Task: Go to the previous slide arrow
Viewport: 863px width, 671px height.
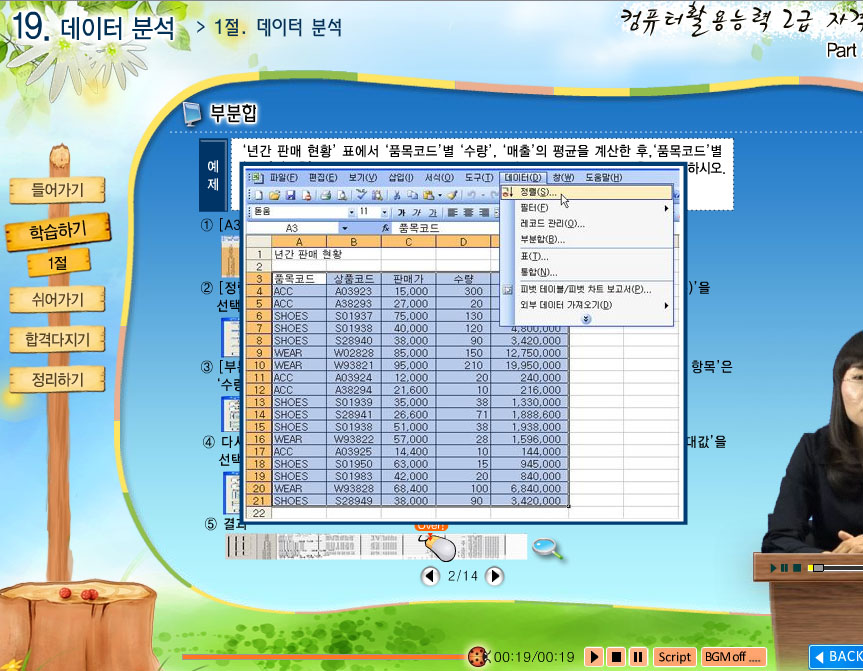Action: 430,576
